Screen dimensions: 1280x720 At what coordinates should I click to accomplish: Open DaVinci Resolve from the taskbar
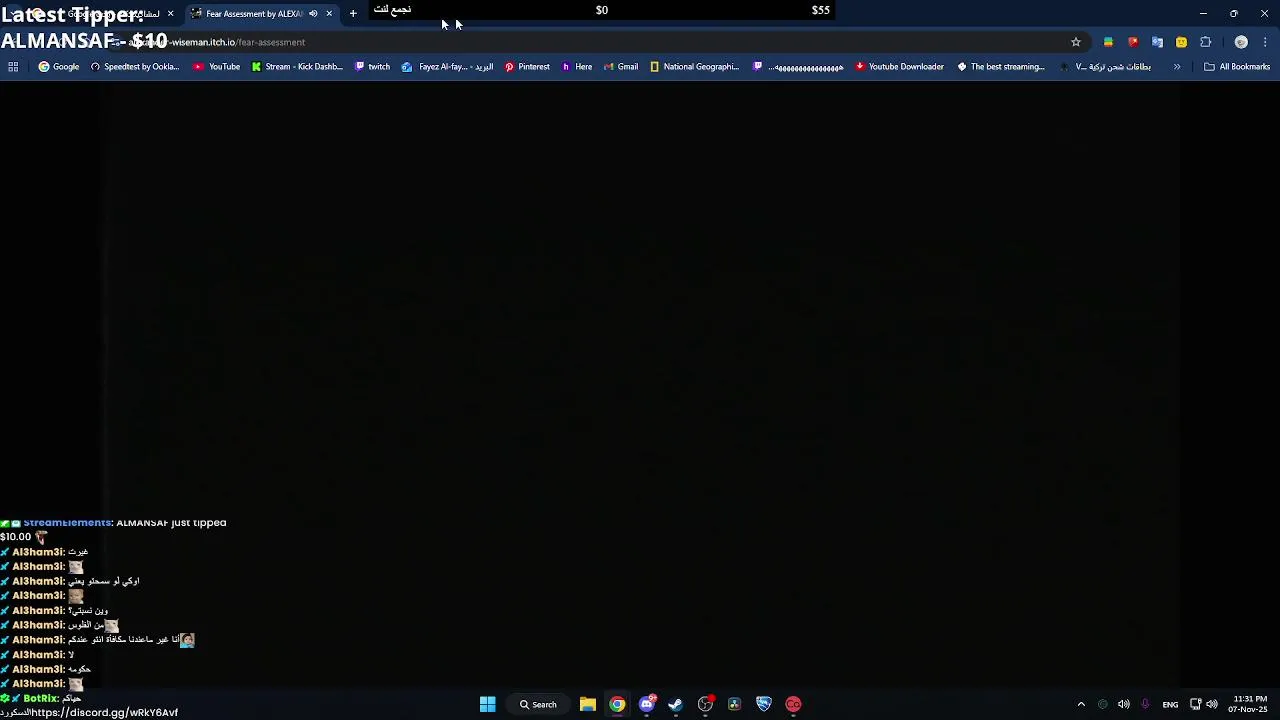pos(735,704)
